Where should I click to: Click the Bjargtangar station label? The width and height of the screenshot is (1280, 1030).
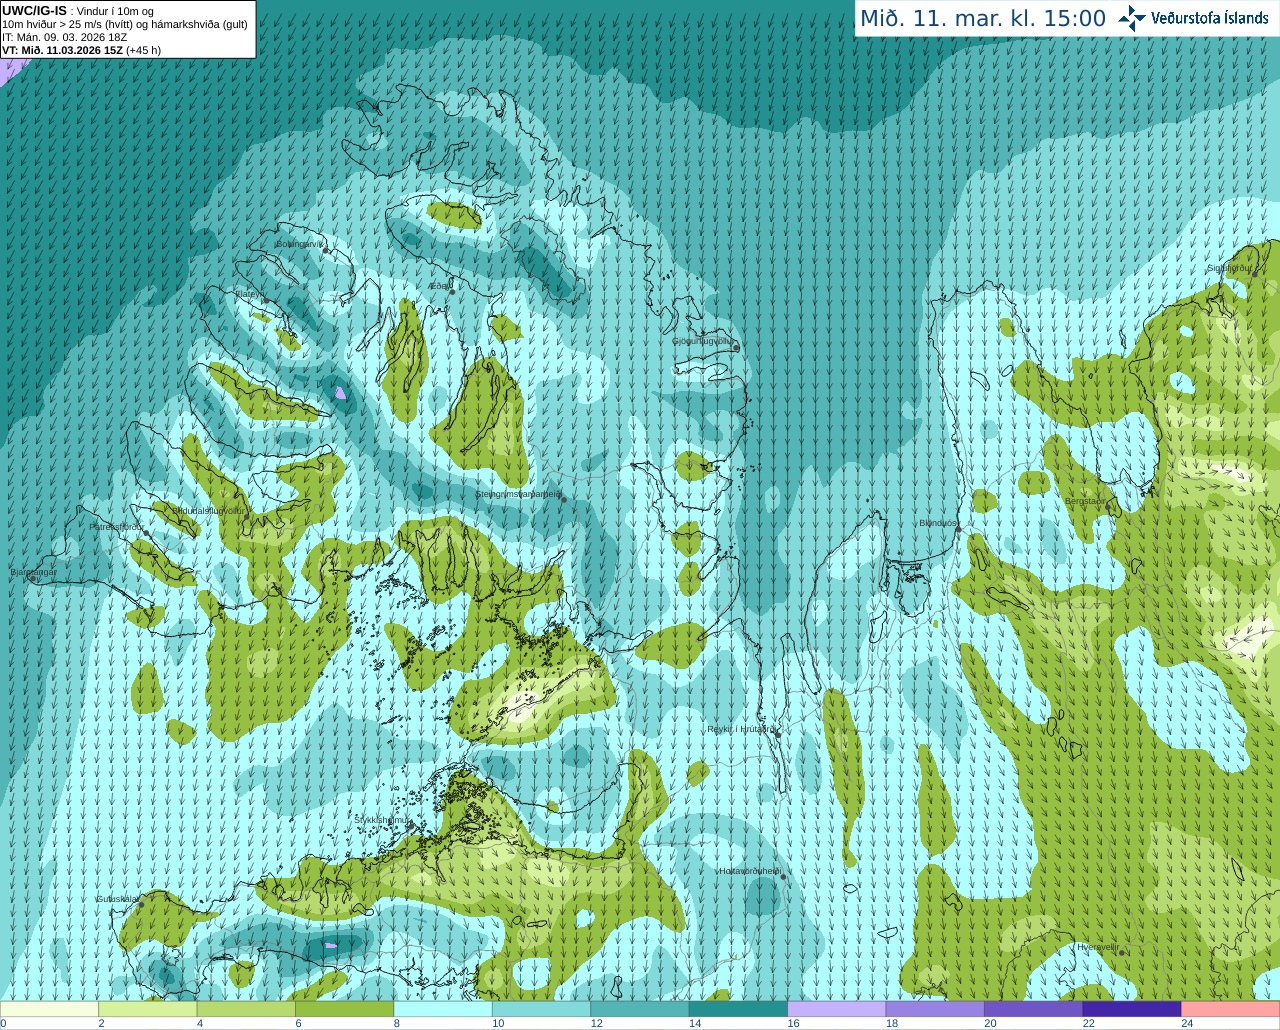[33, 572]
